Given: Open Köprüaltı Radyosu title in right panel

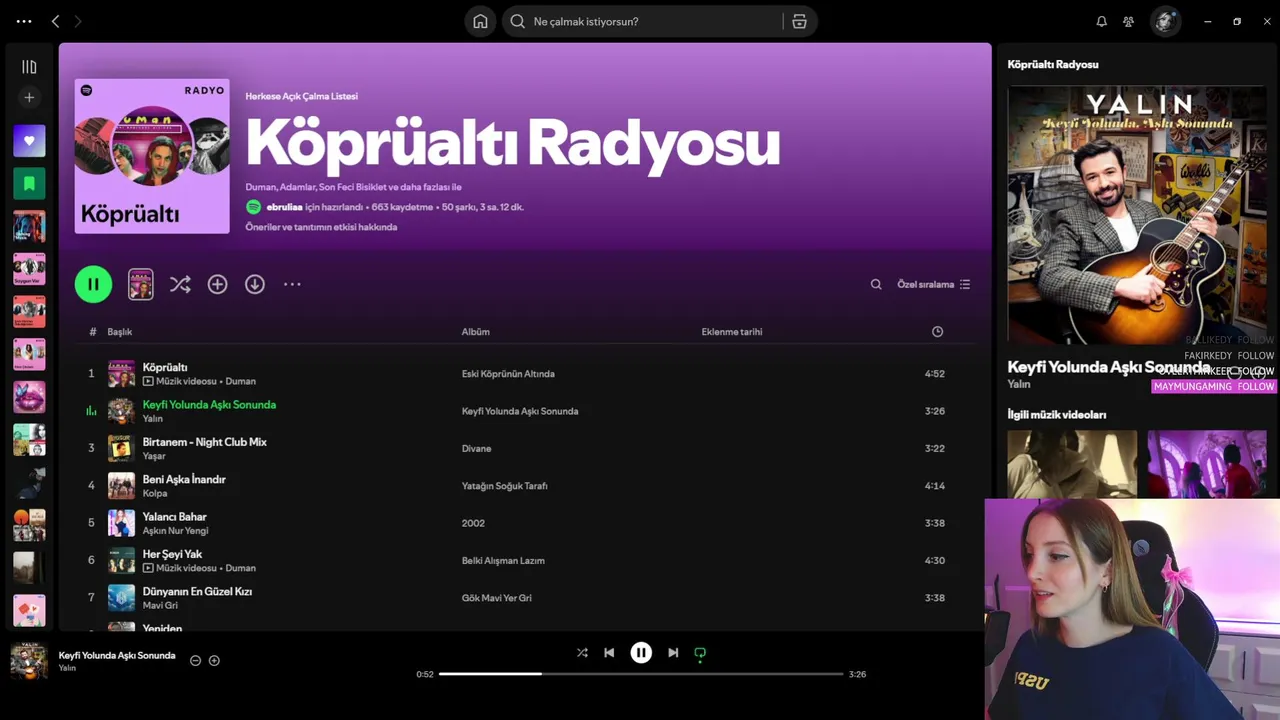Looking at the screenshot, I should (x=1053, y=64).
